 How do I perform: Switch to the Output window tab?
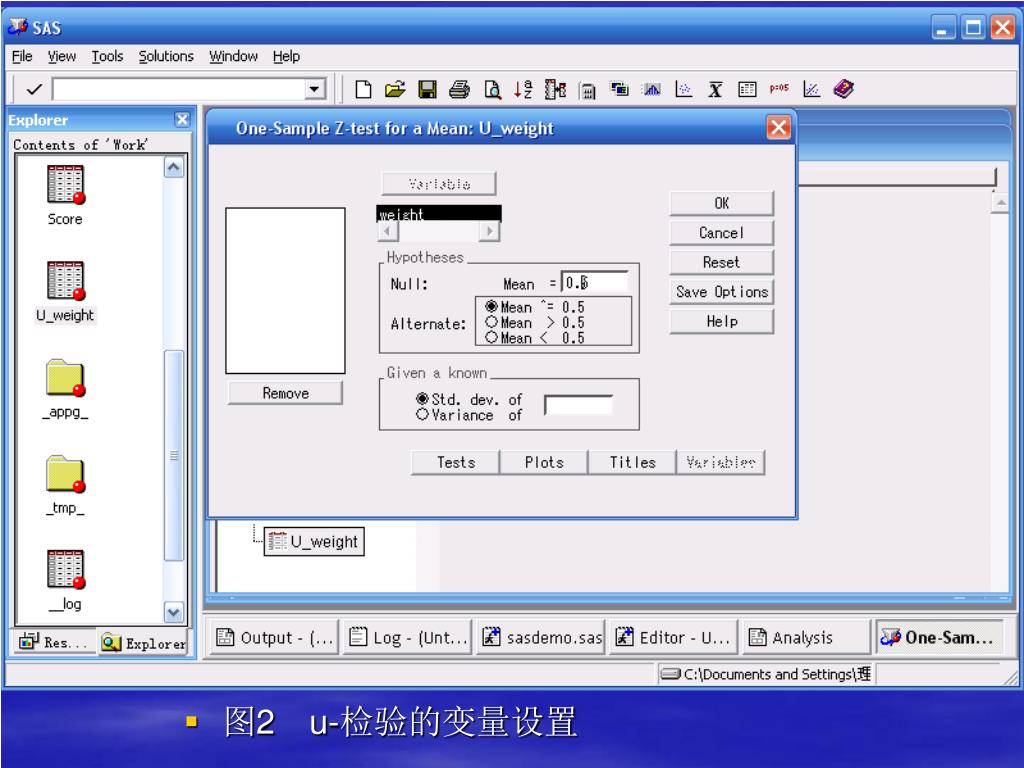(274, 637)
